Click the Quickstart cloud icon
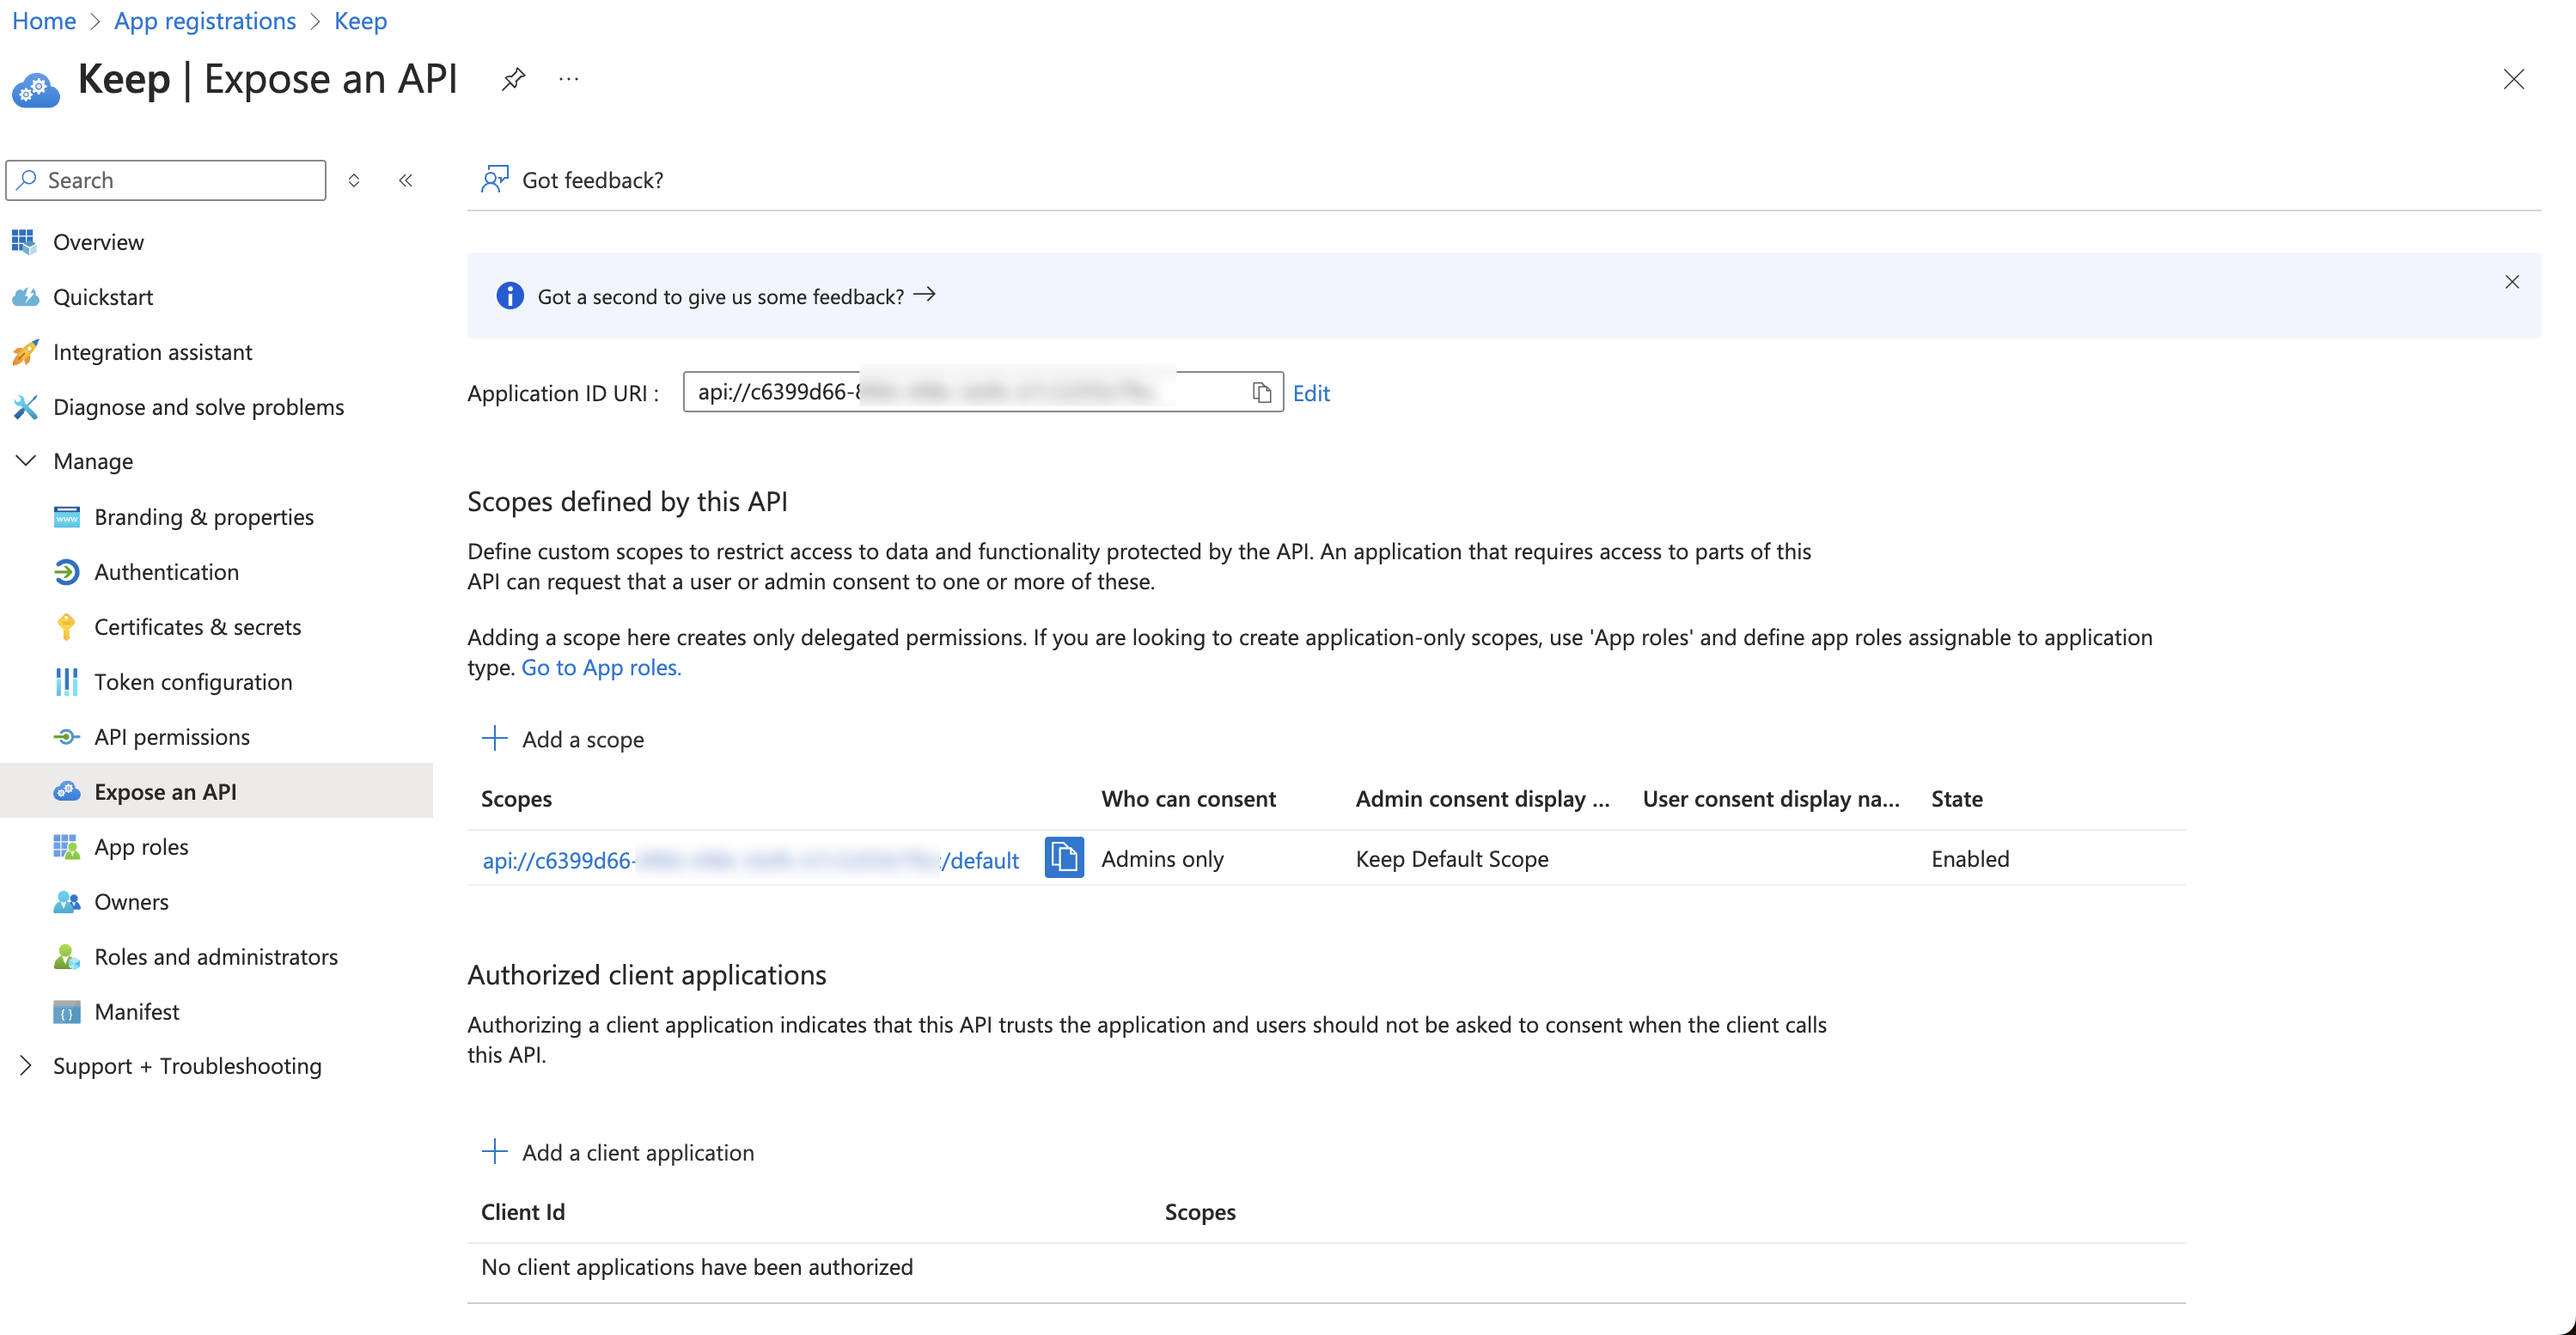Image resolution: width=2576 pixels, height=1335 pixels. coord(25,296)
